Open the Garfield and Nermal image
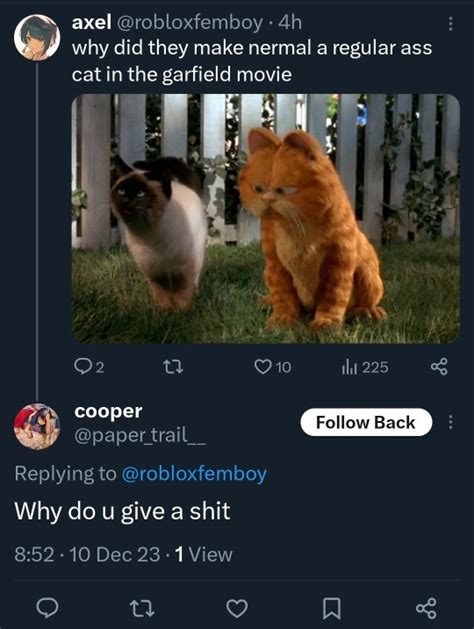This screenshot has width=474, height=629. (x=266, y=219)
